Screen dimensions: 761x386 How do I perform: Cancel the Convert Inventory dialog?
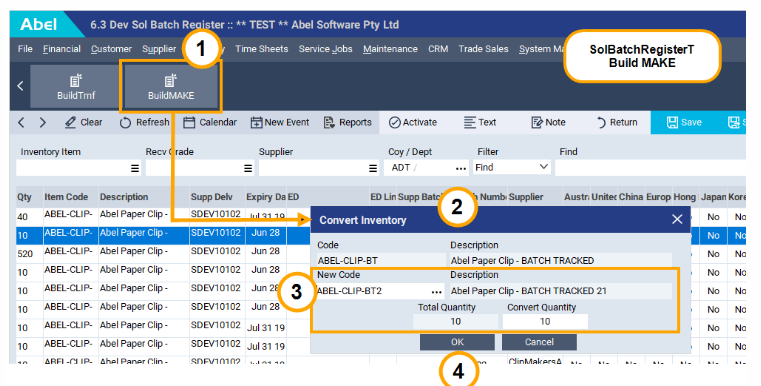(x=539, y=342)
